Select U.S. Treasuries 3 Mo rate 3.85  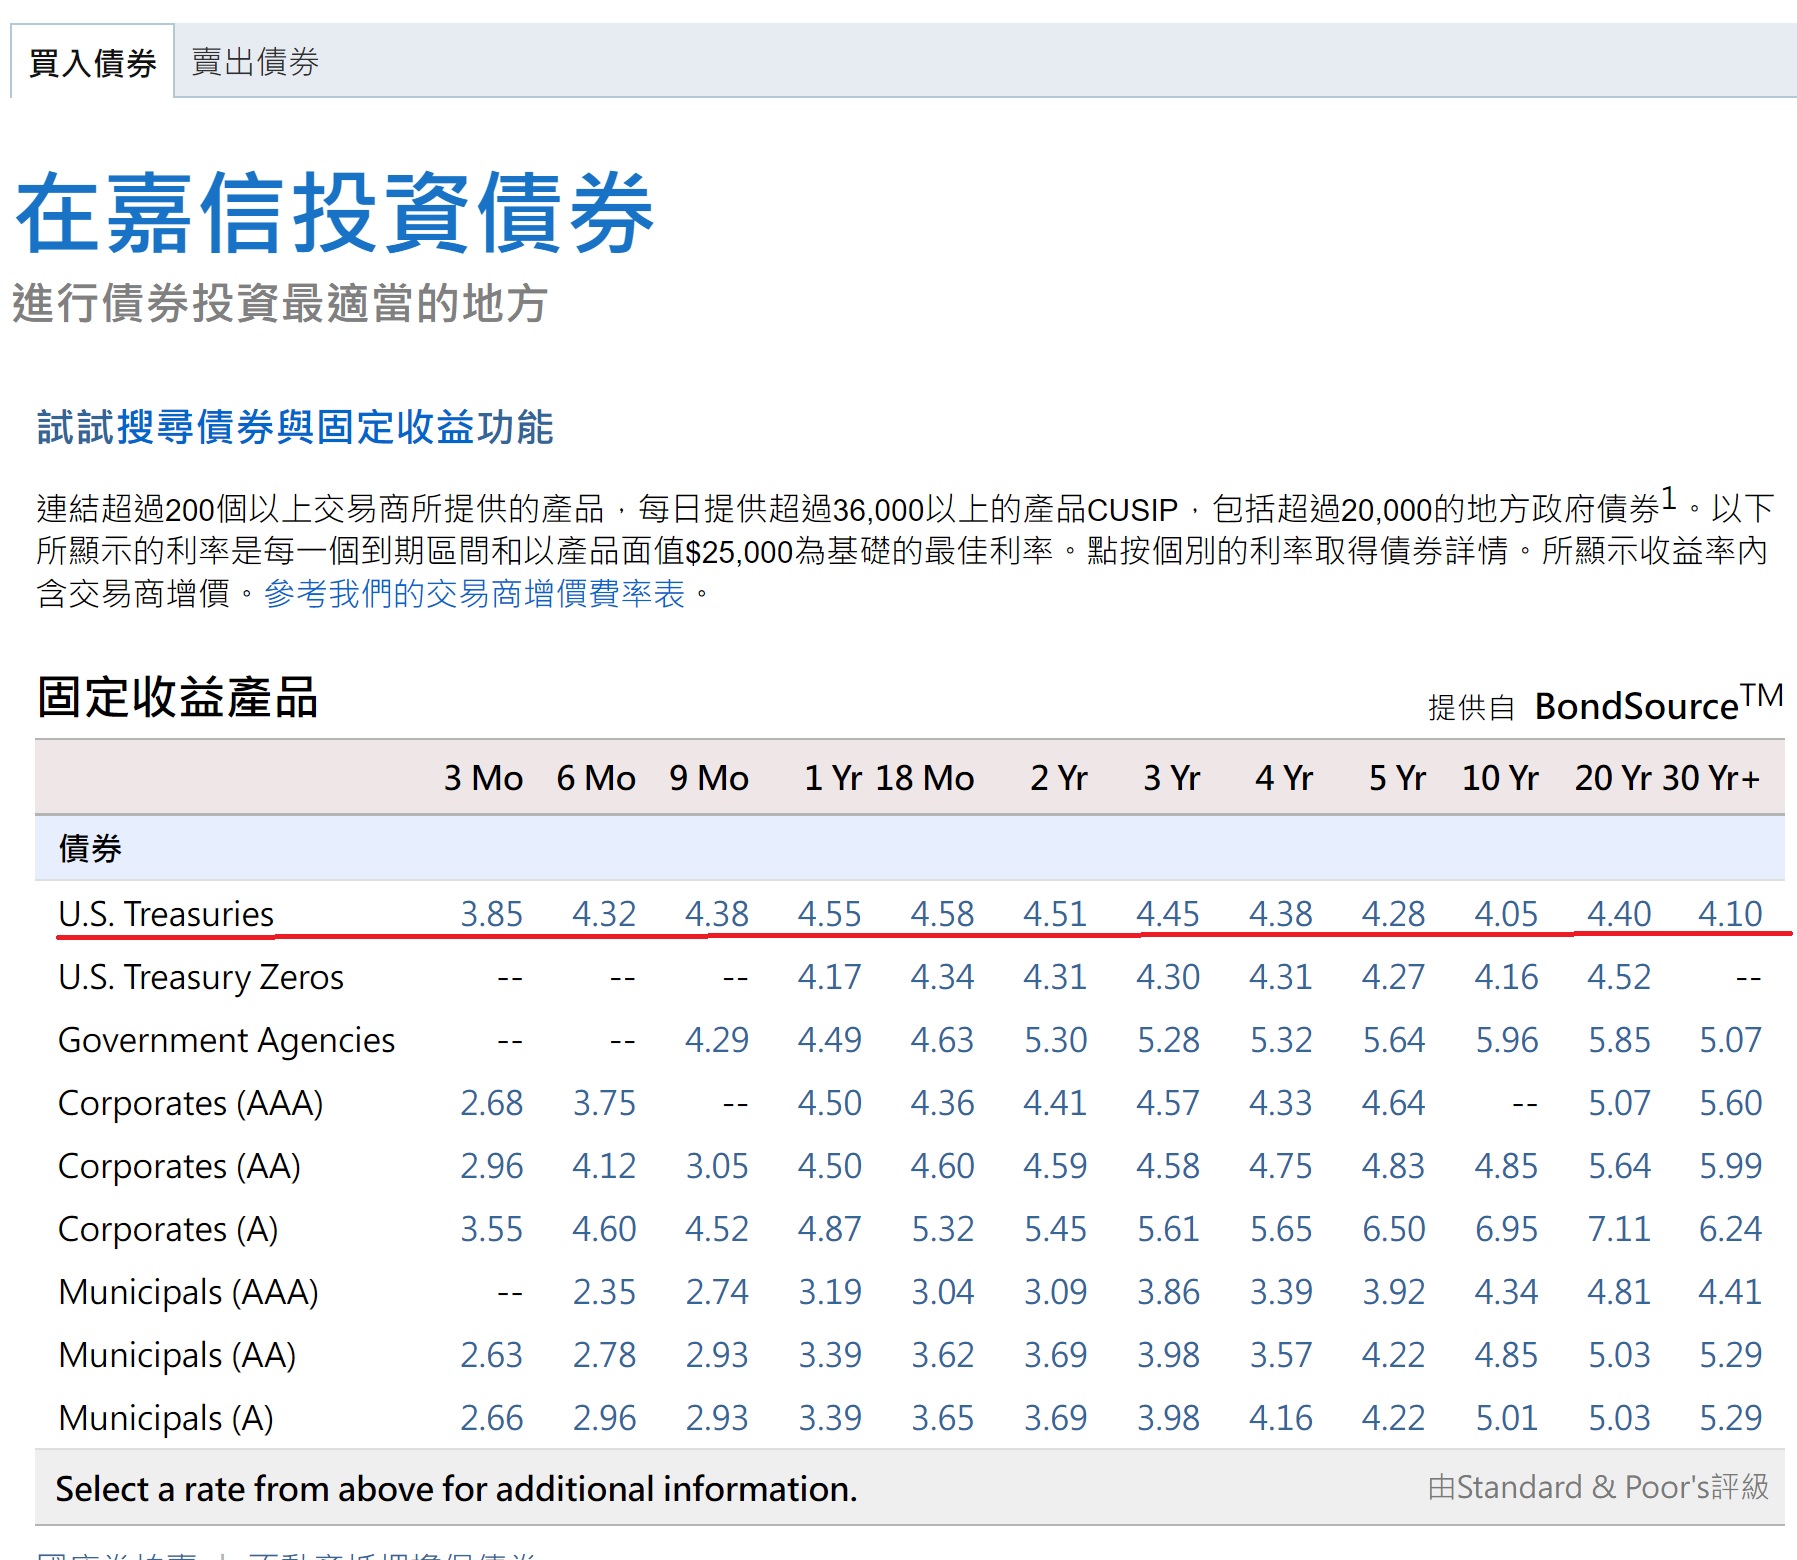tap(491, 914)
